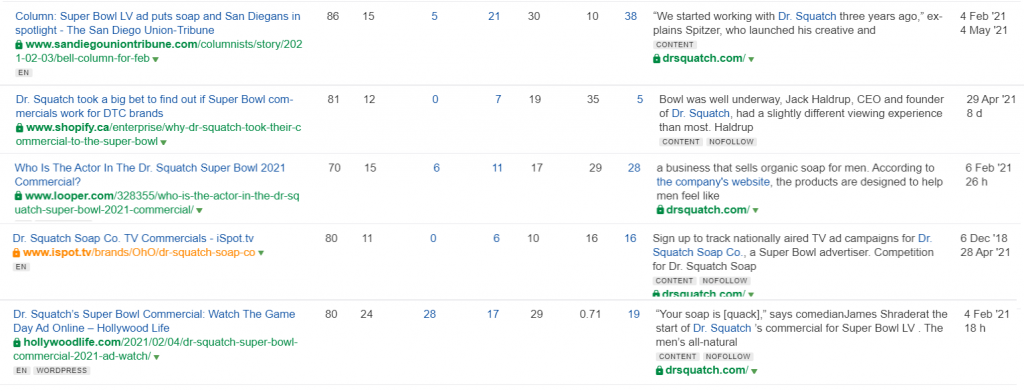Screen dimensions: 1024x391
Task: Open the dropdown caret next to shopify.ca URL
Action: pos(163,142)
